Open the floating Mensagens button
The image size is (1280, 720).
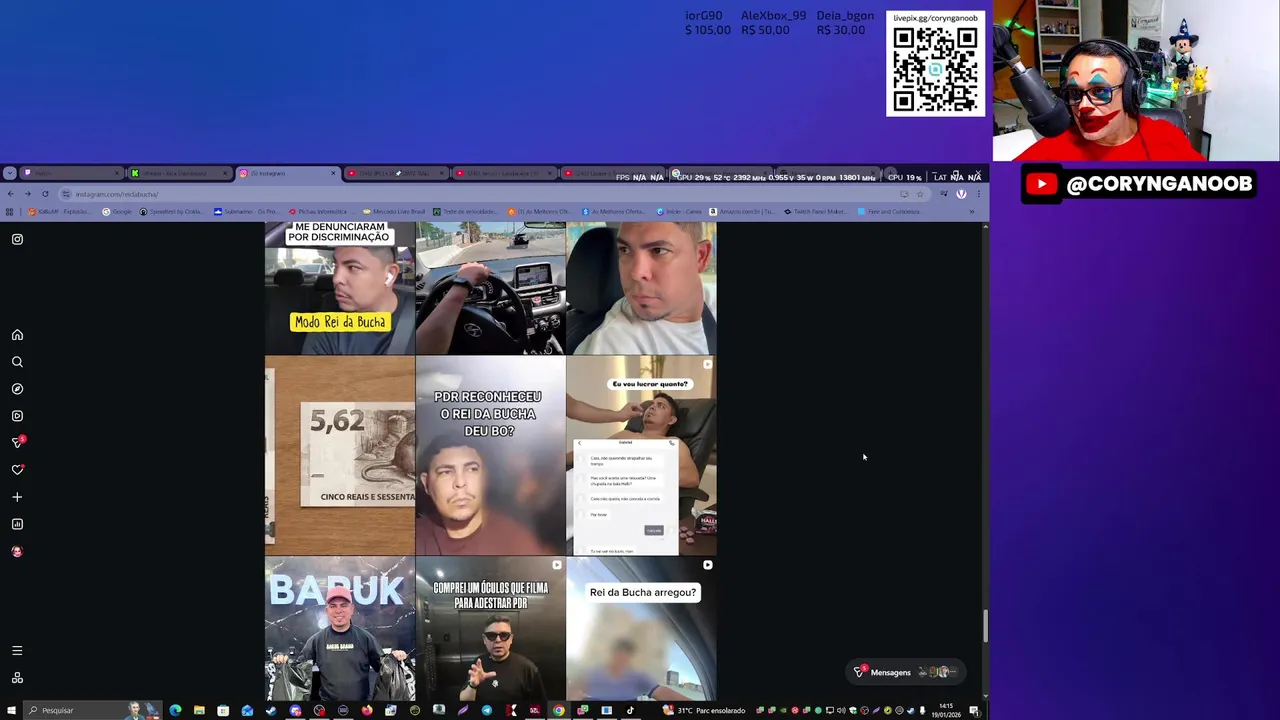pos(905,672)
